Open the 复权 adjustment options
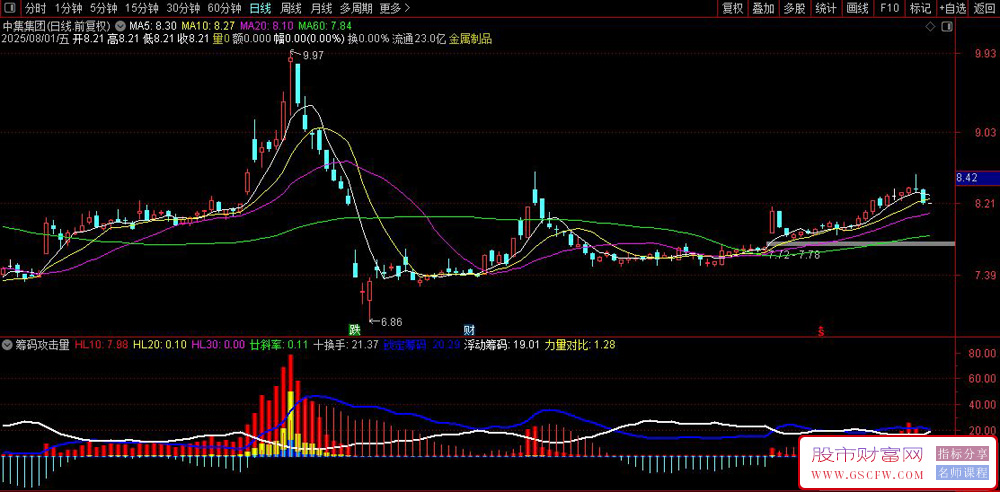Viewport: 1000px width, 492px height. coord(732,8)
